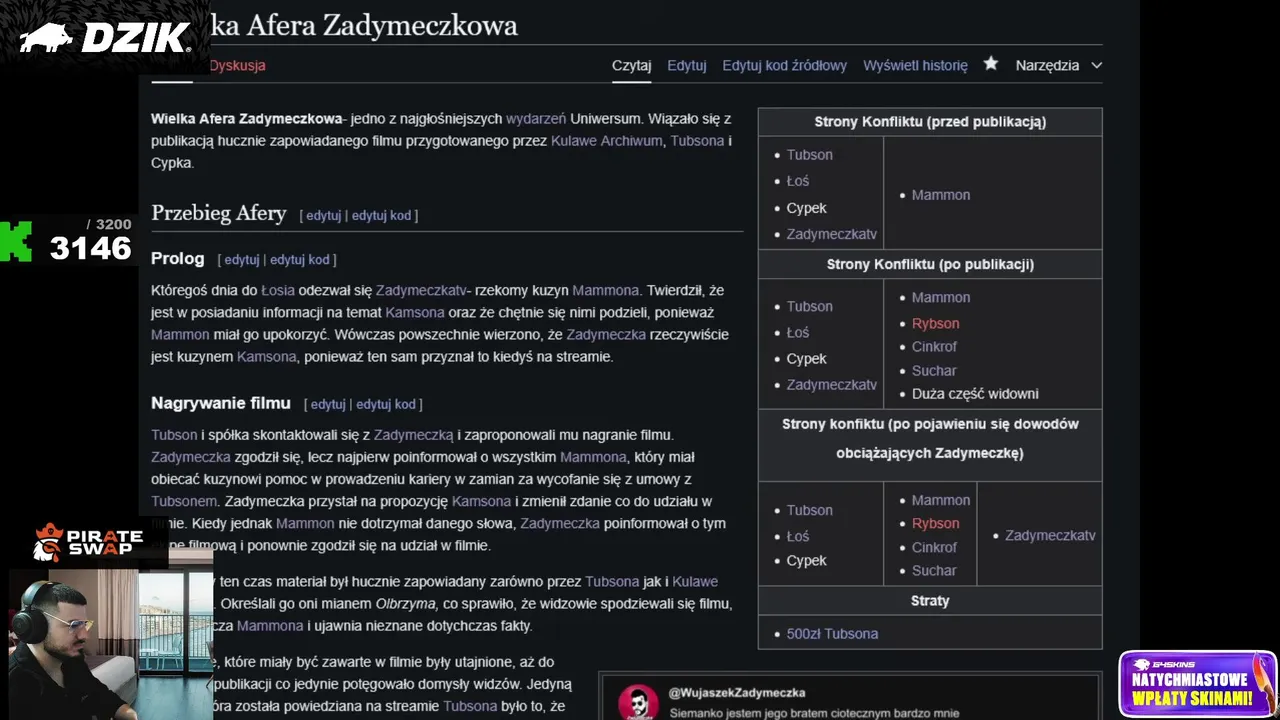The width and height of the screenshot is (1280, 720).
Task: Select the Edytuj kod źródłowy tab
Action: click(784, 65)
